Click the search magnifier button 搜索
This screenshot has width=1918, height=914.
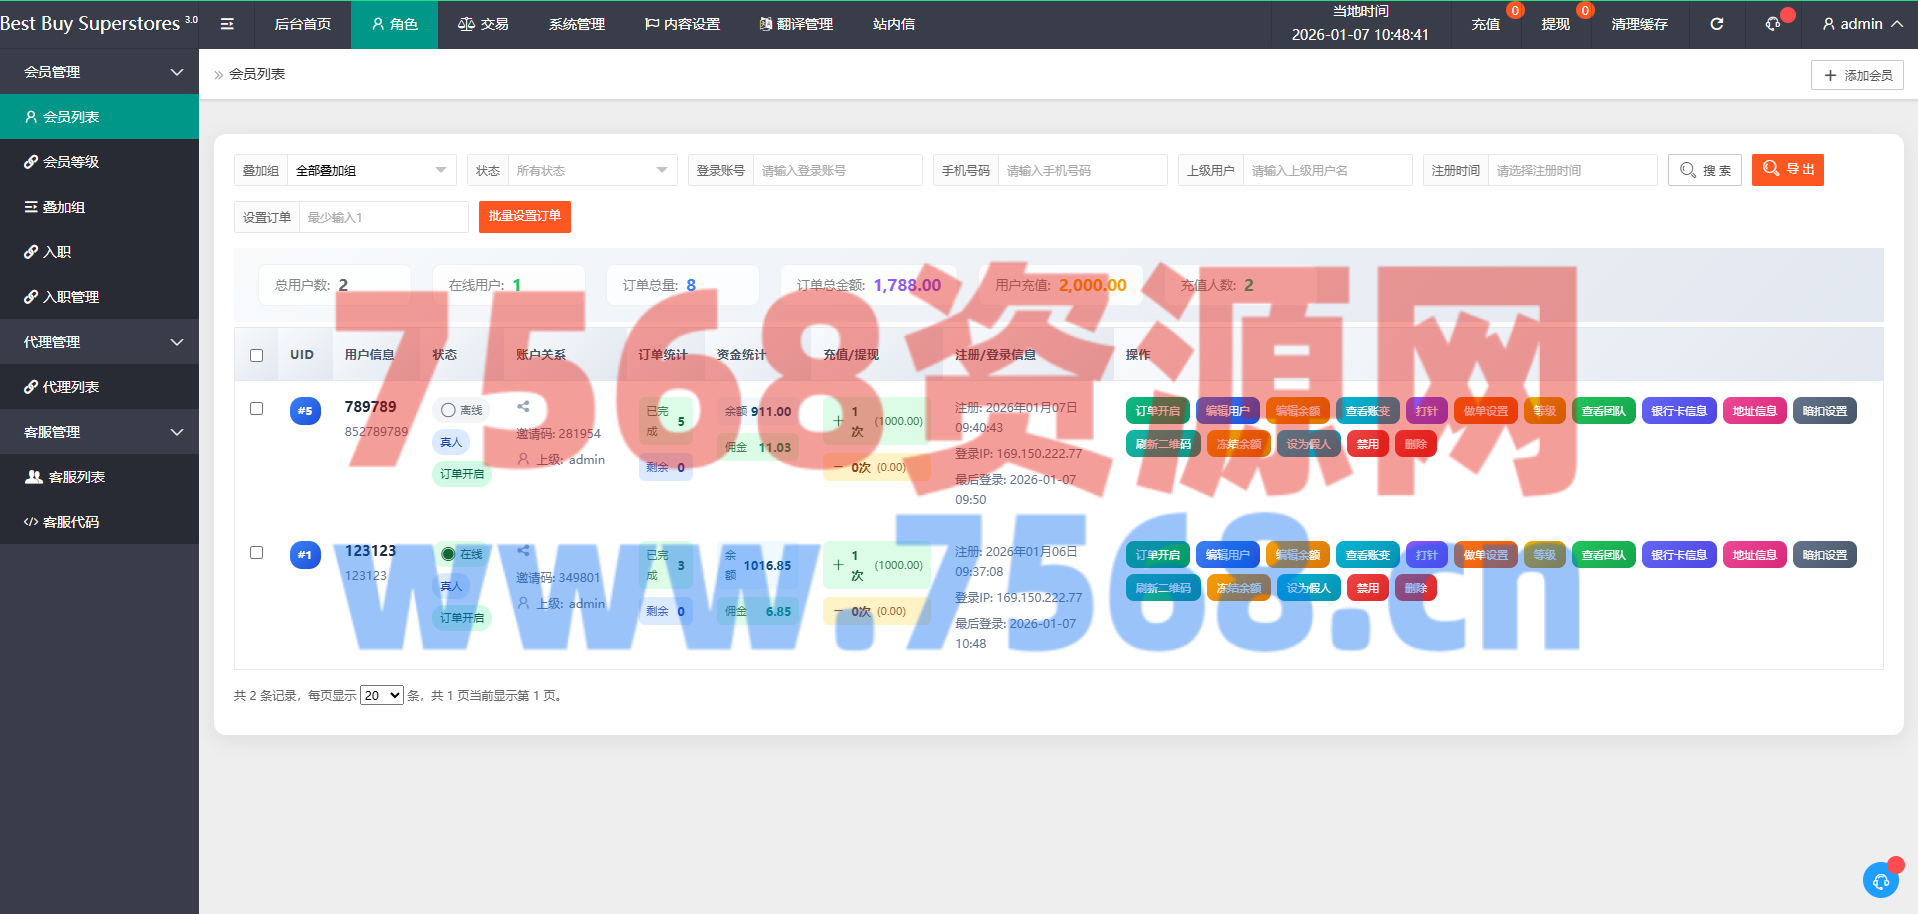click(1705, 170)
